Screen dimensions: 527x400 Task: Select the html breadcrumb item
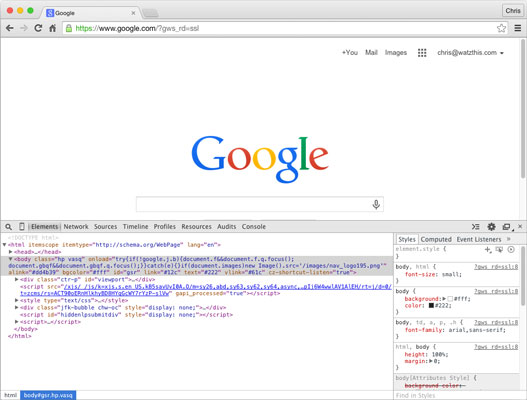click(10, 395)
